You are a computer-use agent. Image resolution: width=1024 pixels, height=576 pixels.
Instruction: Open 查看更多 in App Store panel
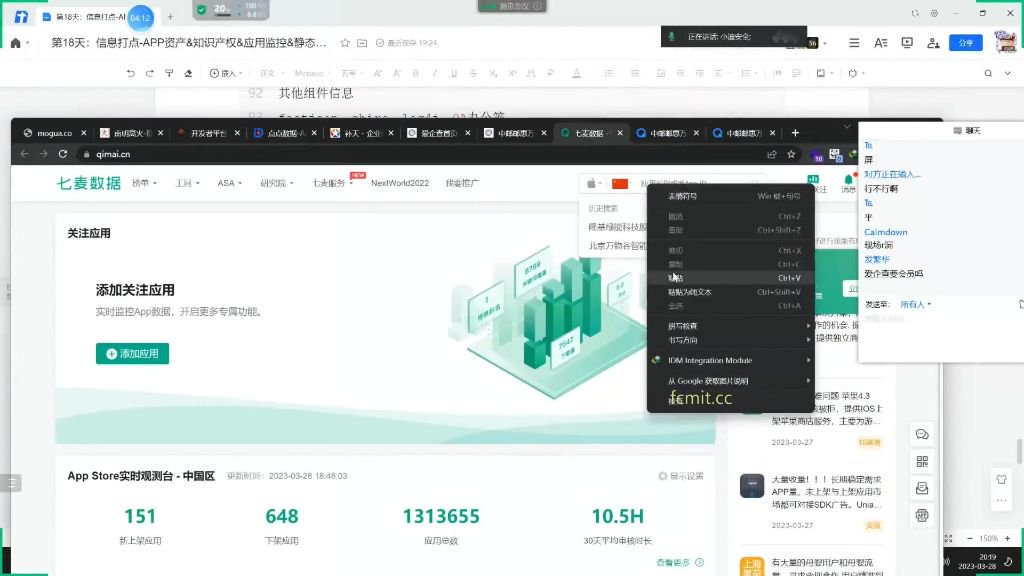pyautogui.click(x=680, y=562)
